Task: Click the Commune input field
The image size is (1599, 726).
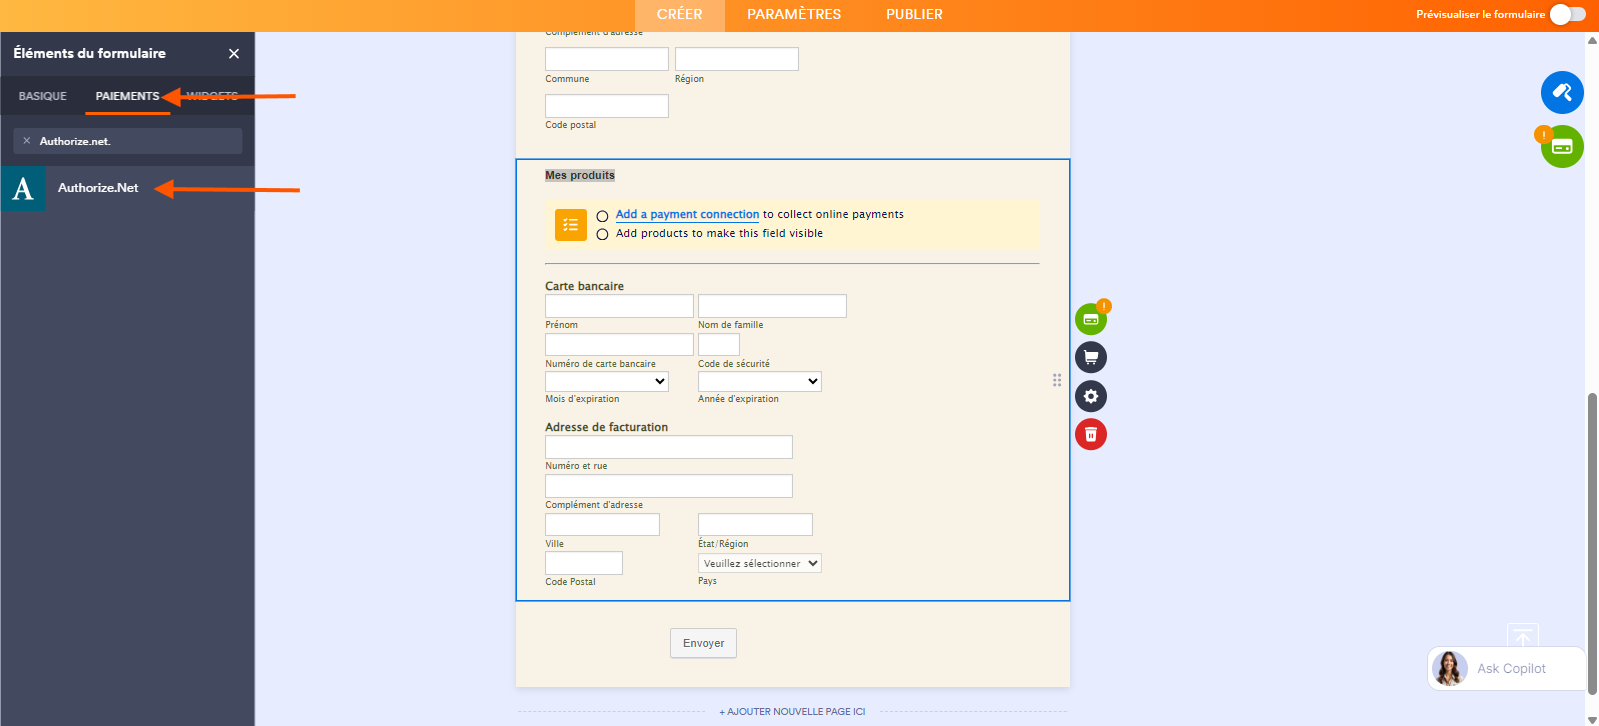Action: (x=607, y=59)
